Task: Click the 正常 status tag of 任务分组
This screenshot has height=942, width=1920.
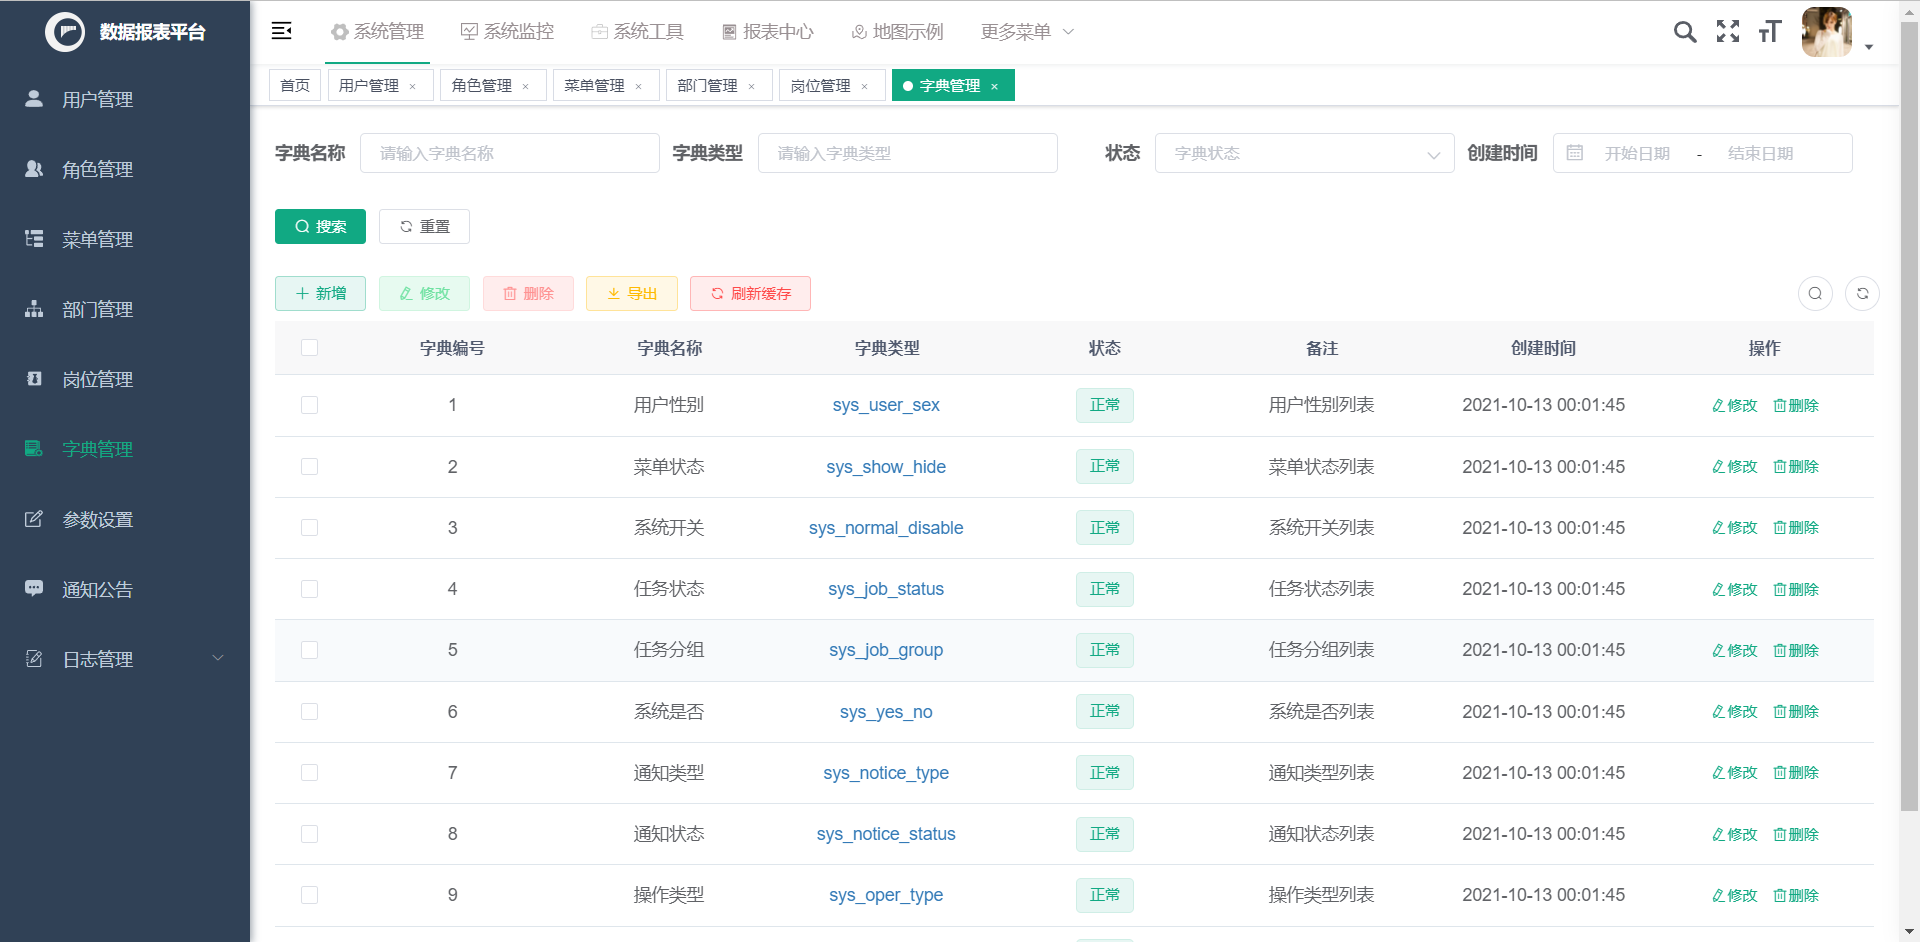Action: point(1104,650)
